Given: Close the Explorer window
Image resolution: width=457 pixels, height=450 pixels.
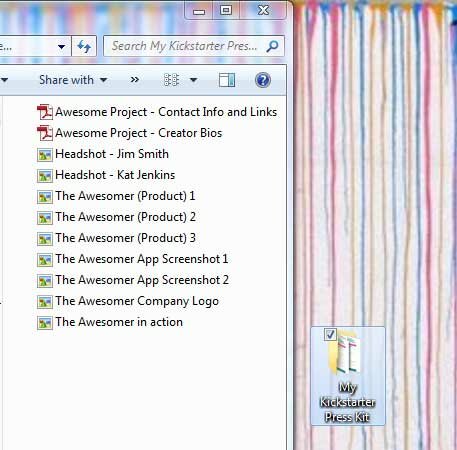Looking at the screenshot, I should click(263, 11).
